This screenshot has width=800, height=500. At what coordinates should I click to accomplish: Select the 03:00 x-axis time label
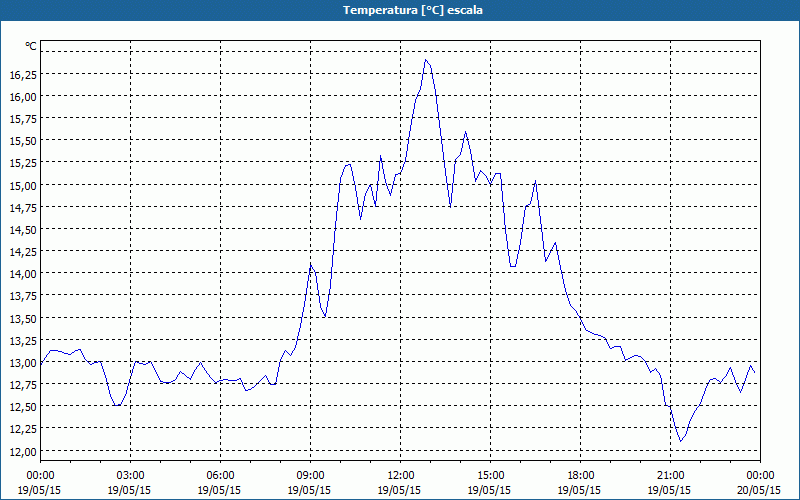131,476
